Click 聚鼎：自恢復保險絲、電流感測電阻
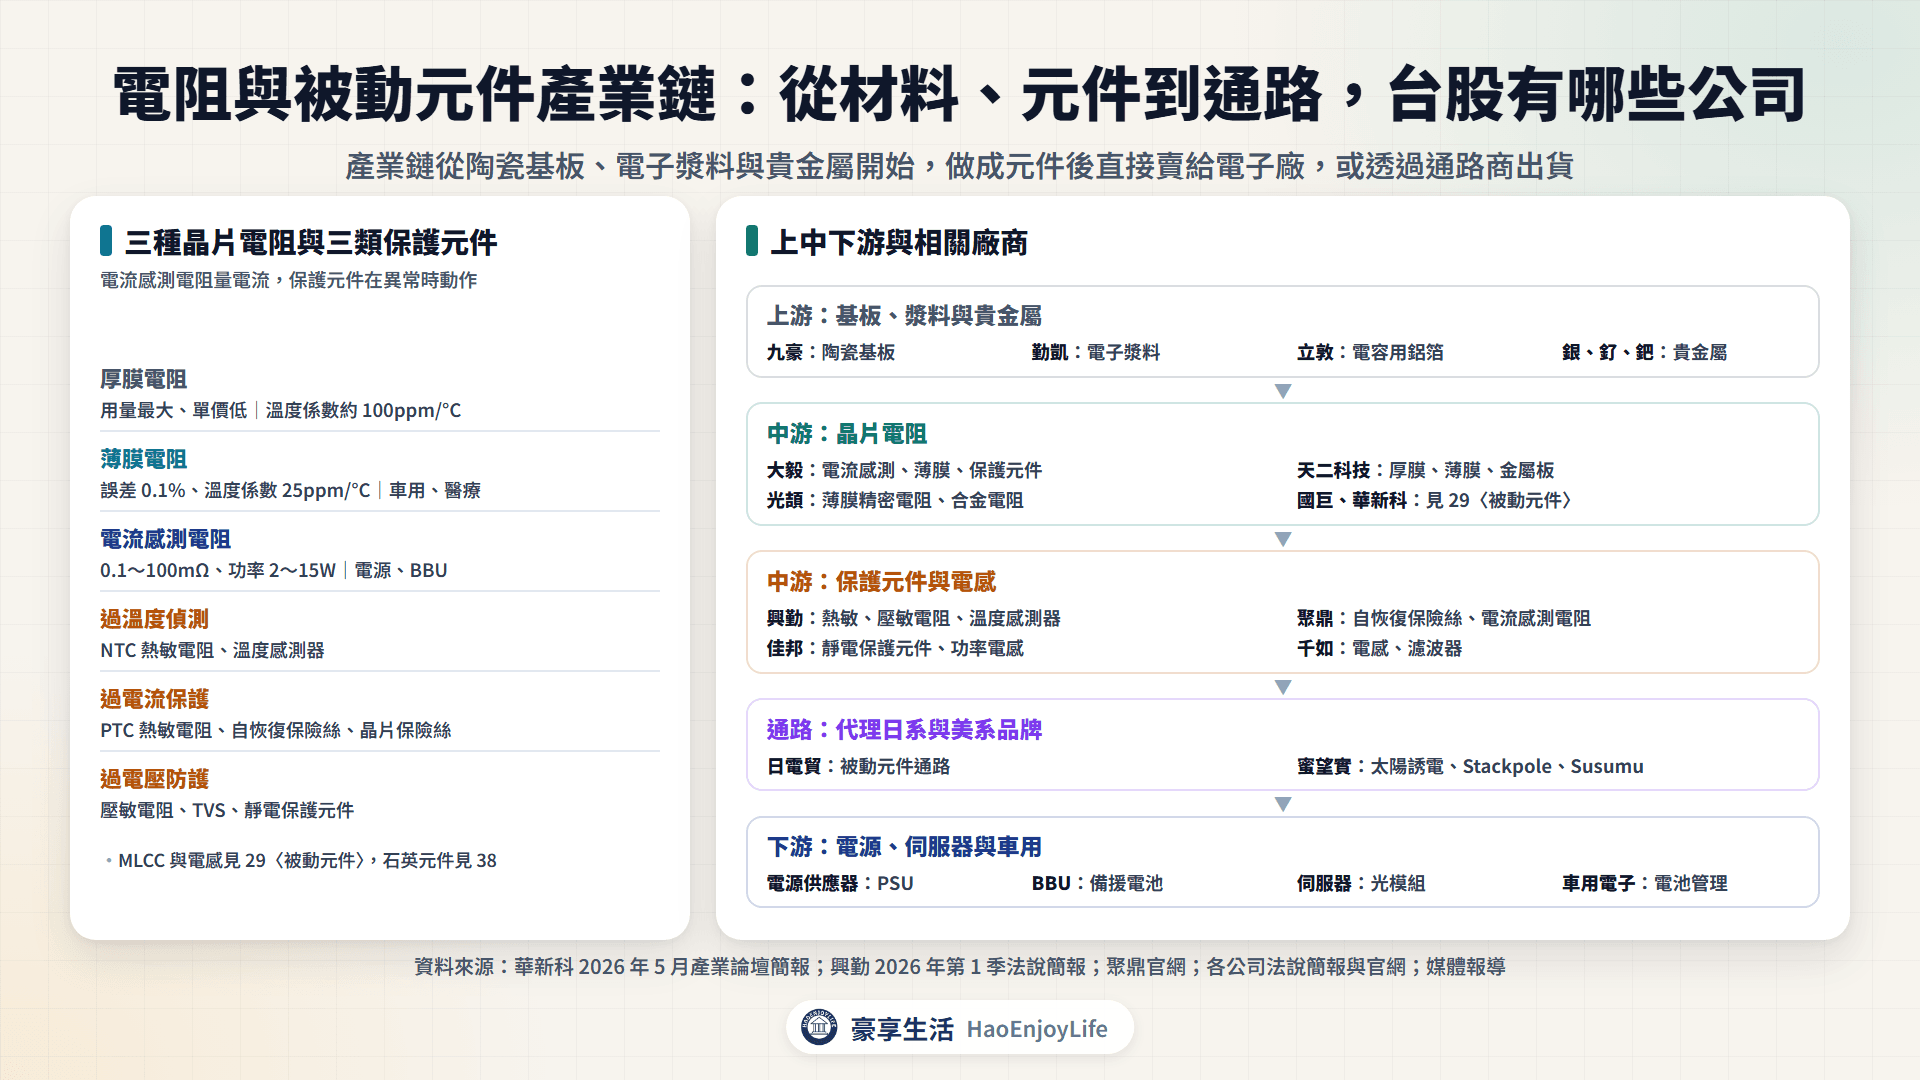1920x1080 pixels. (1444, 618)
